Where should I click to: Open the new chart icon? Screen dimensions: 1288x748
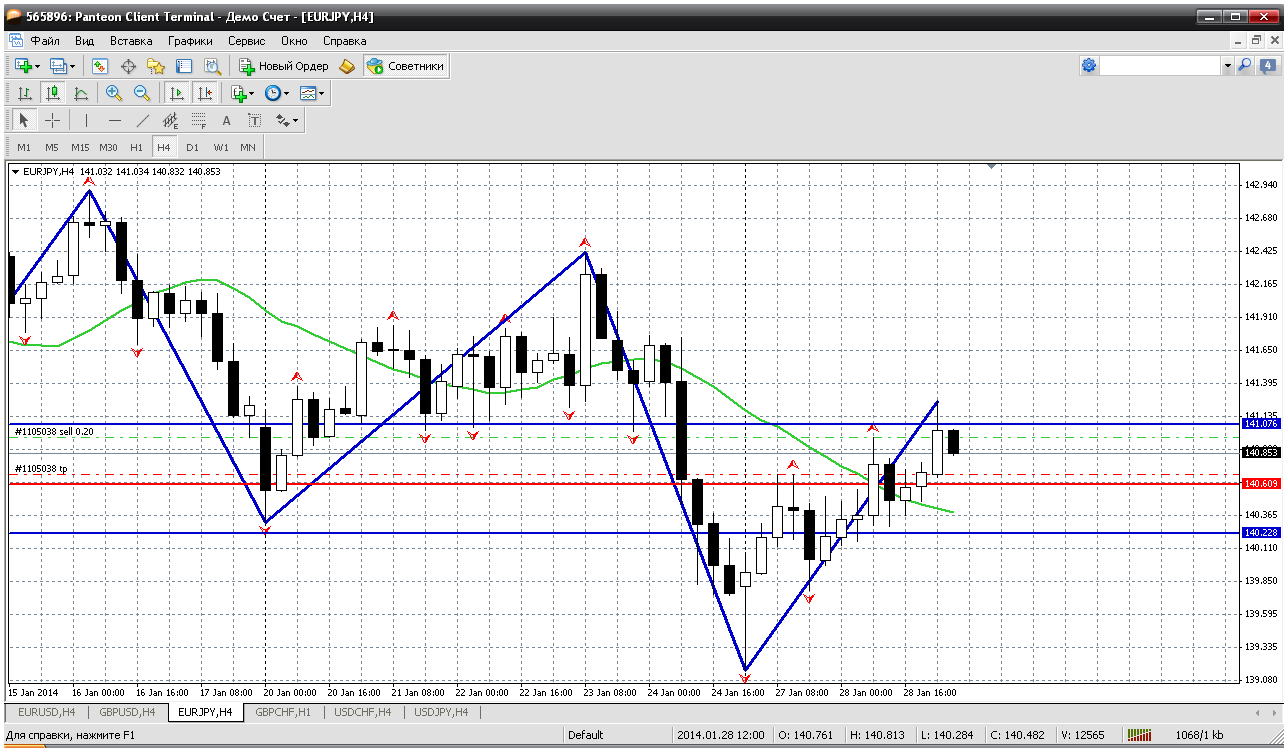point(23,66)
